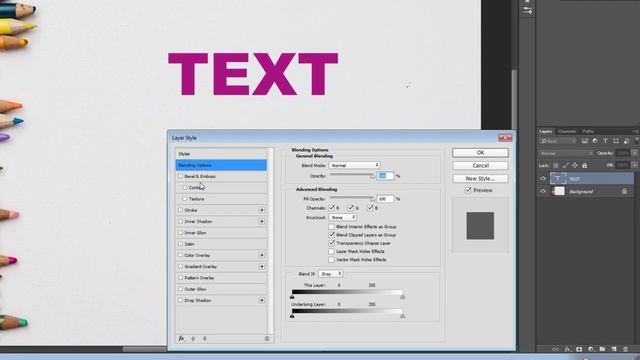Click the type layer filter icon

[605, 141]
